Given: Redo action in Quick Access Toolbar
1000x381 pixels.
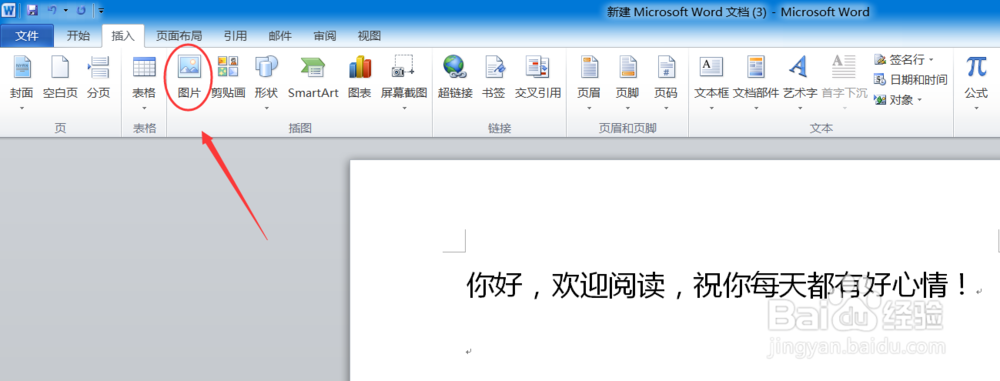Looking at the screenshot, I should [81, 10].
